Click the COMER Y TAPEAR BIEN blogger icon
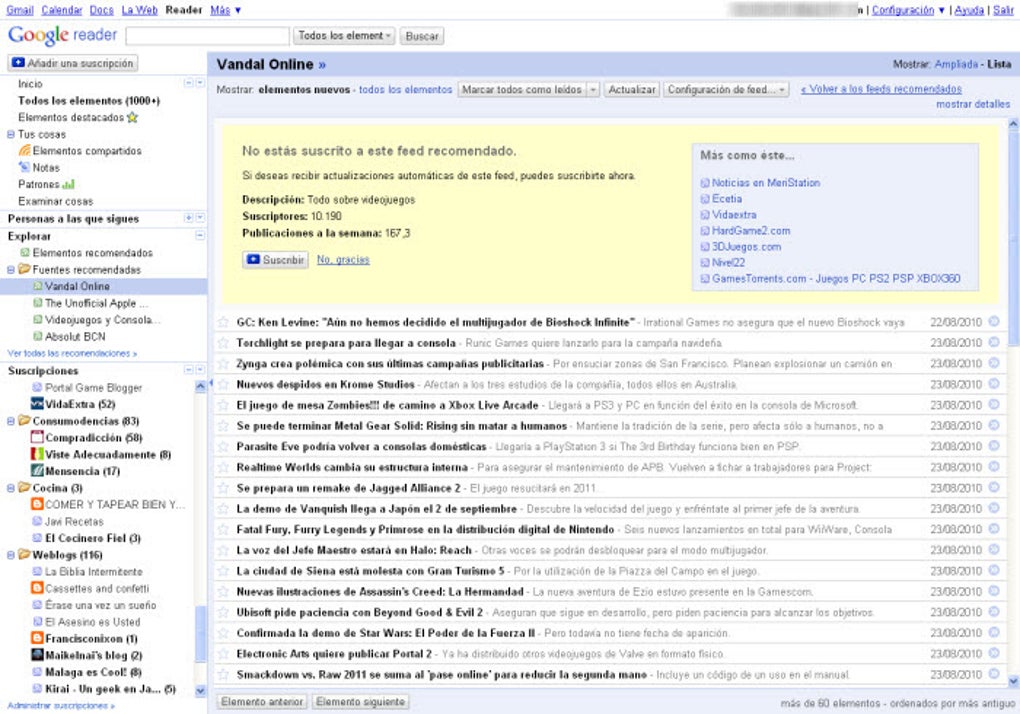The height and width of the screenshot is (714, 1020). (x=37, y=505)
